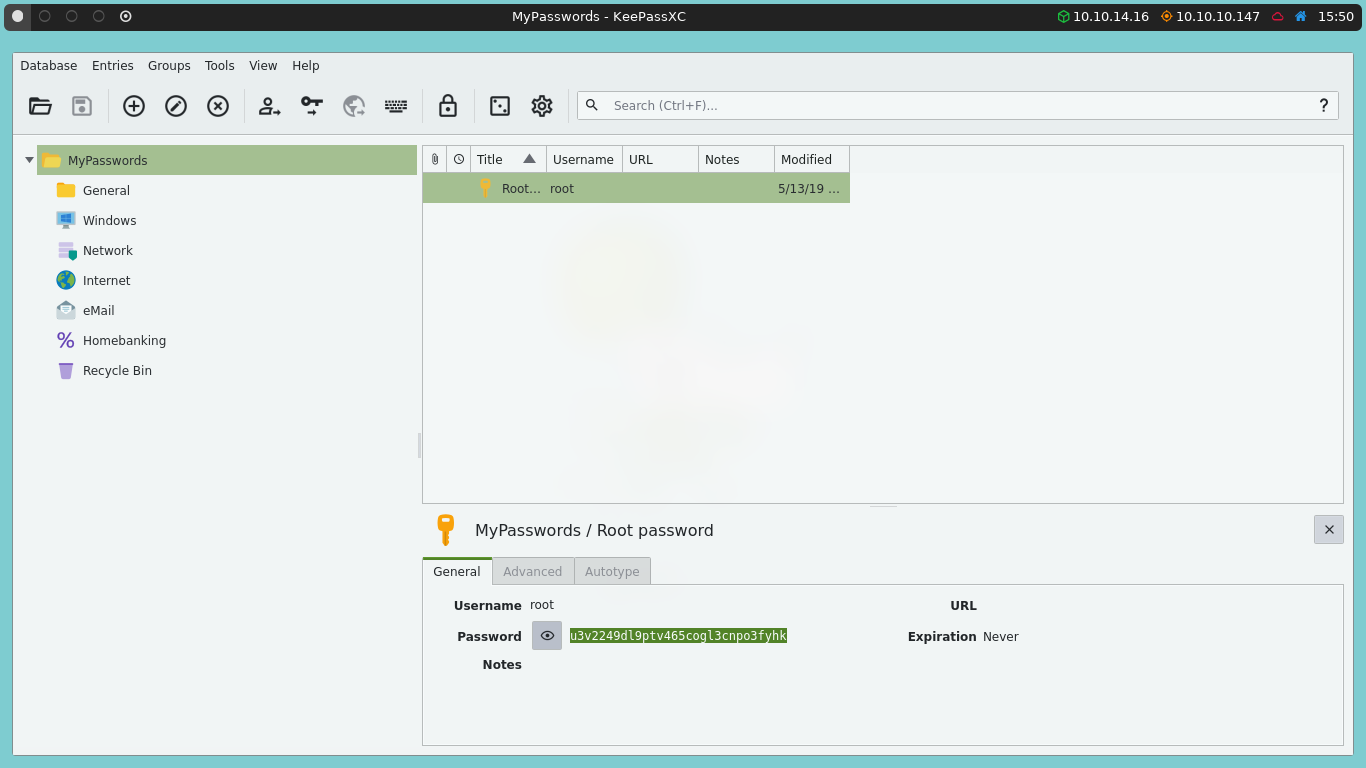Copy username to clipboard toolbar icon
The height and width of the screenshot is (768, 1366).
[x=270, y=106]
